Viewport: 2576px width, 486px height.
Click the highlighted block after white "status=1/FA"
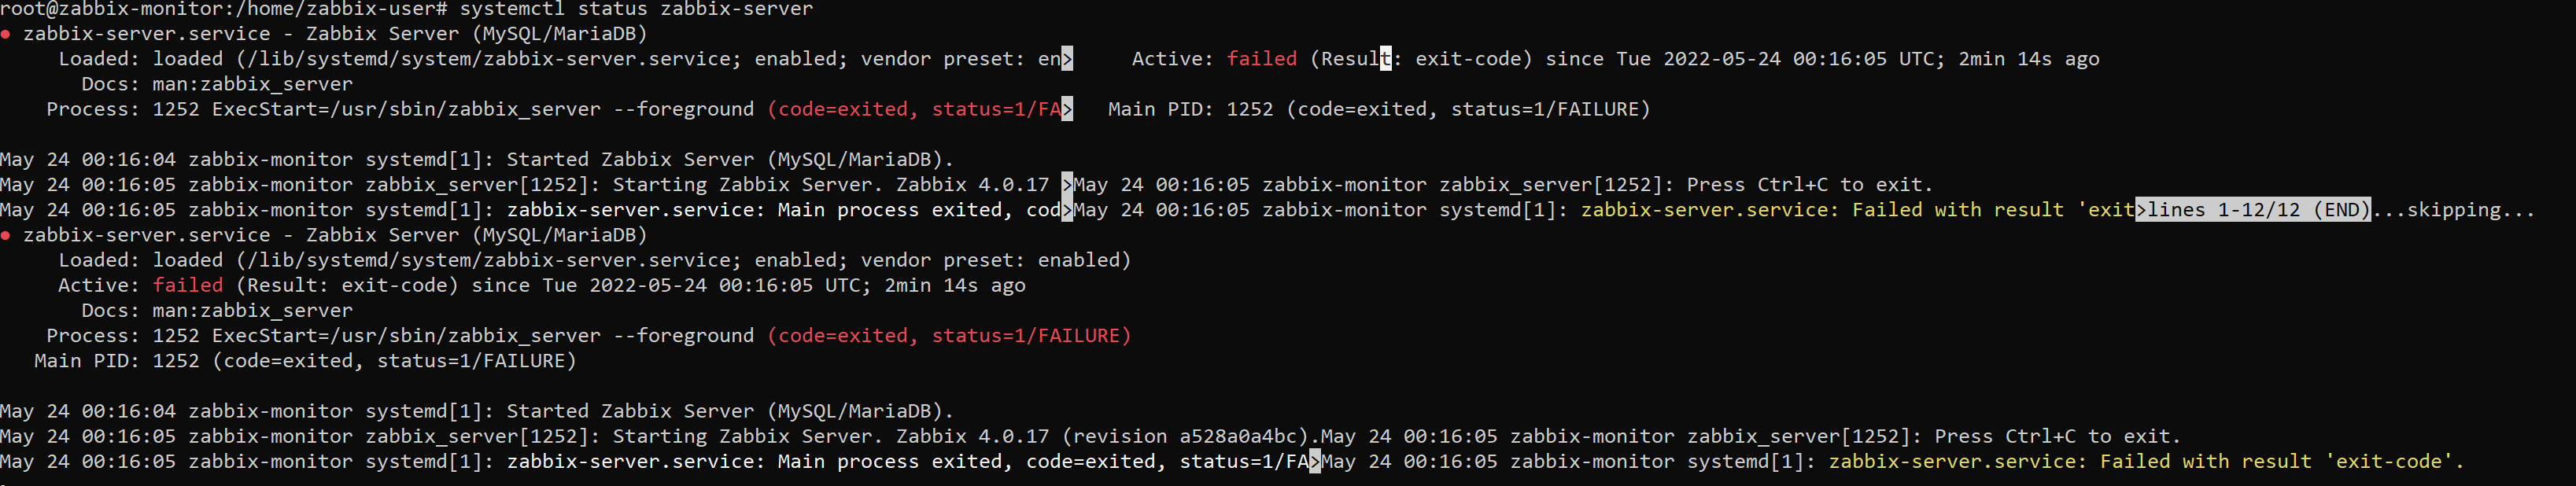click(x=1315, y=461)
